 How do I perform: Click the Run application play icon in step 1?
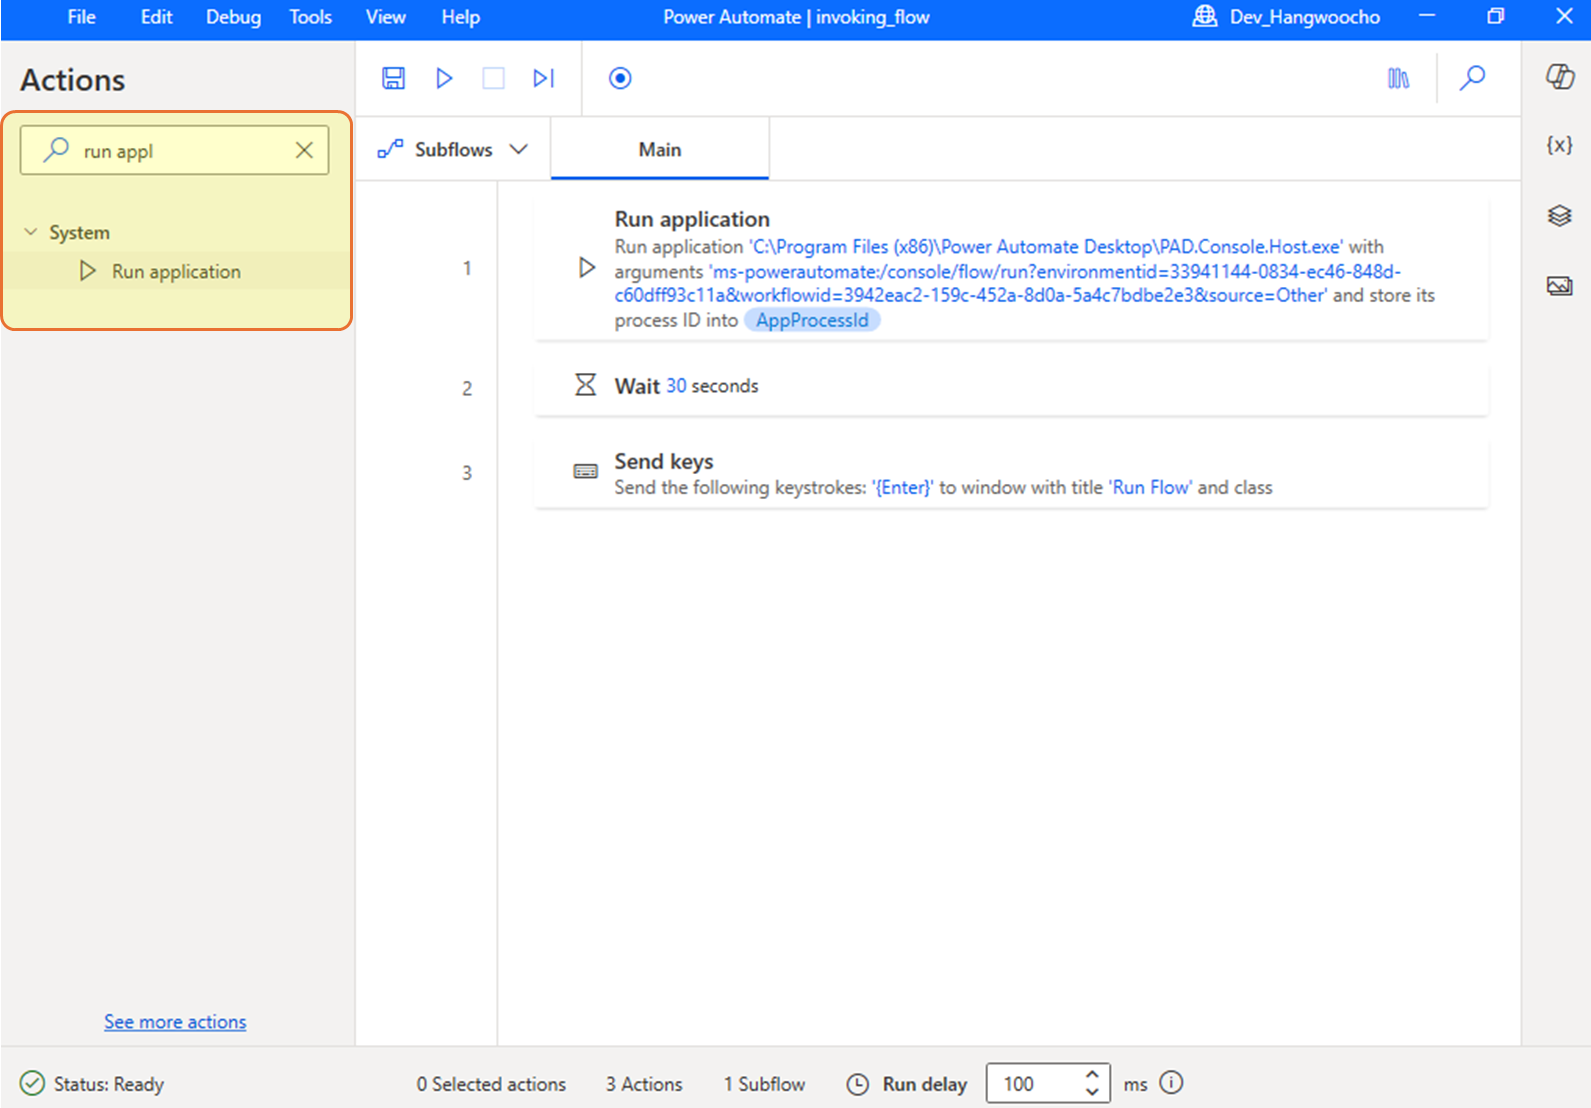click(x=587, y=267)
